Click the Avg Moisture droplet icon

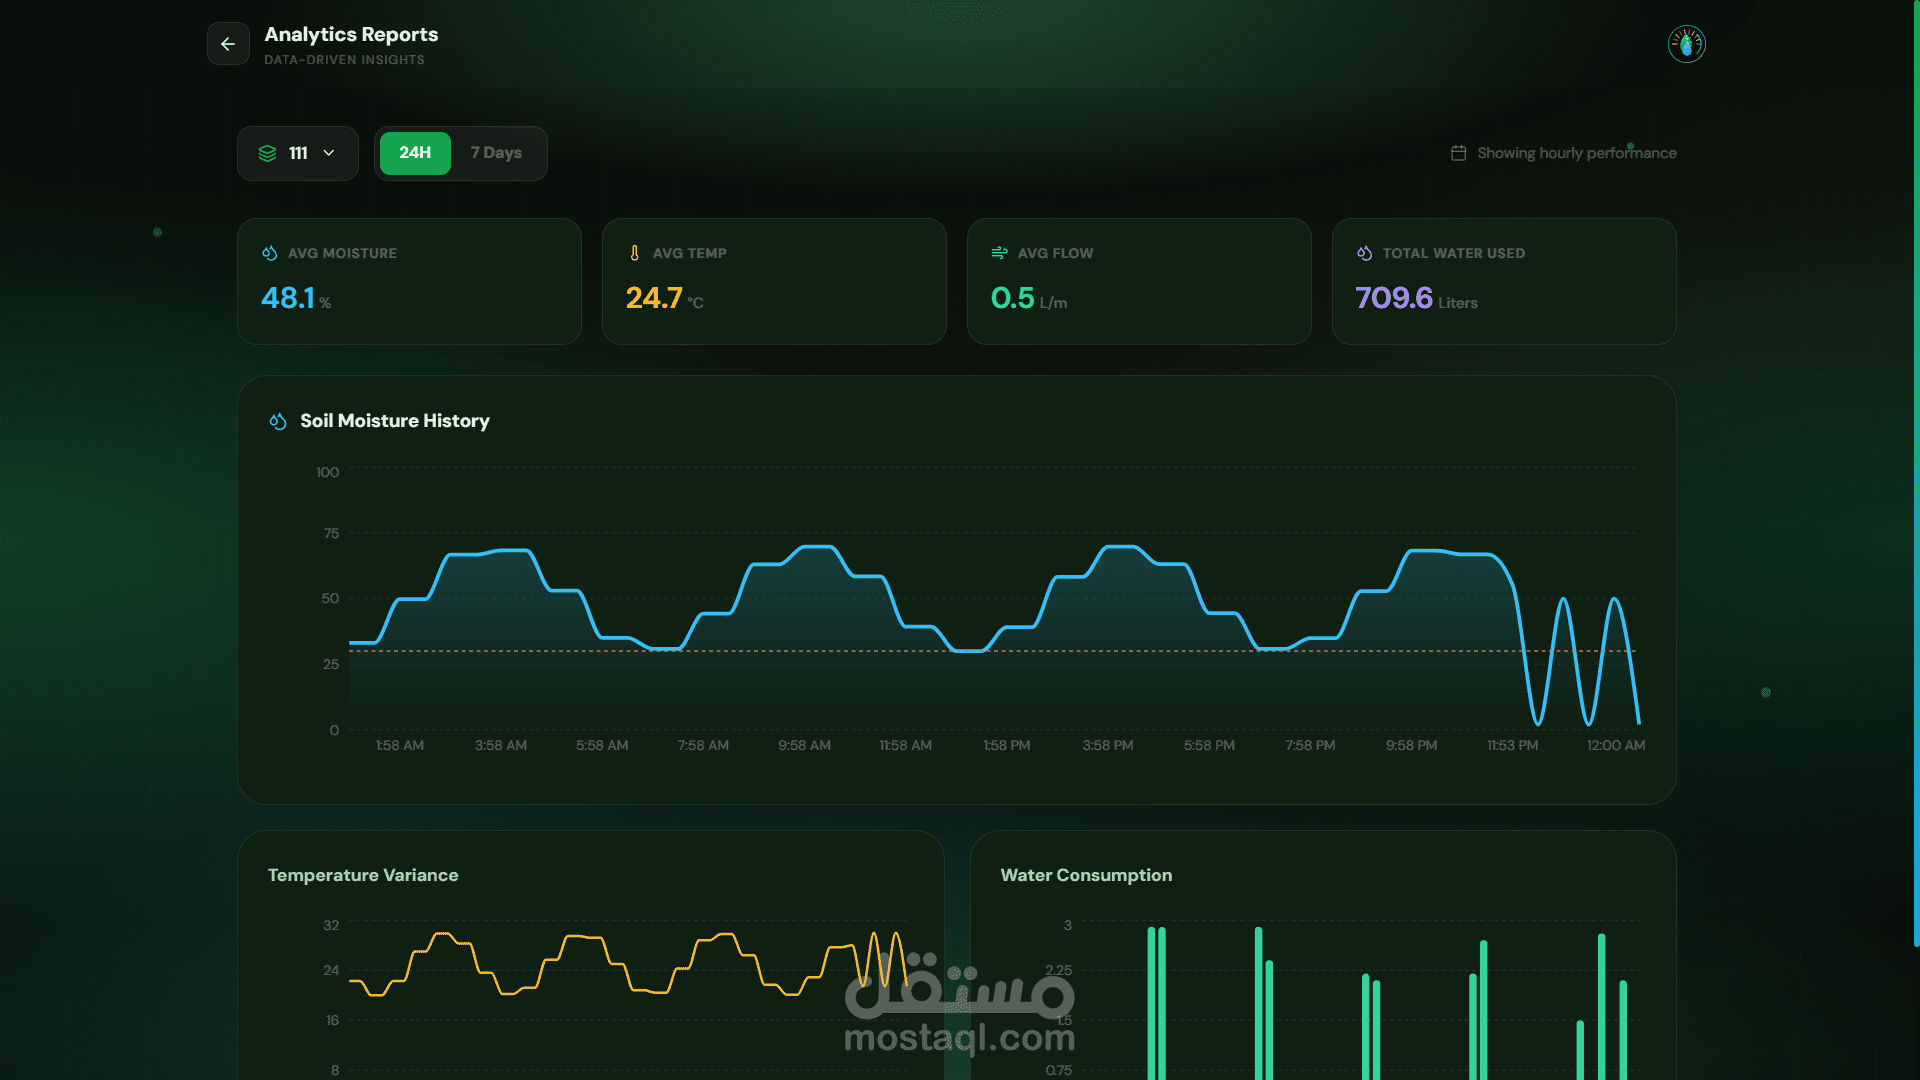[x=269, y=253]
